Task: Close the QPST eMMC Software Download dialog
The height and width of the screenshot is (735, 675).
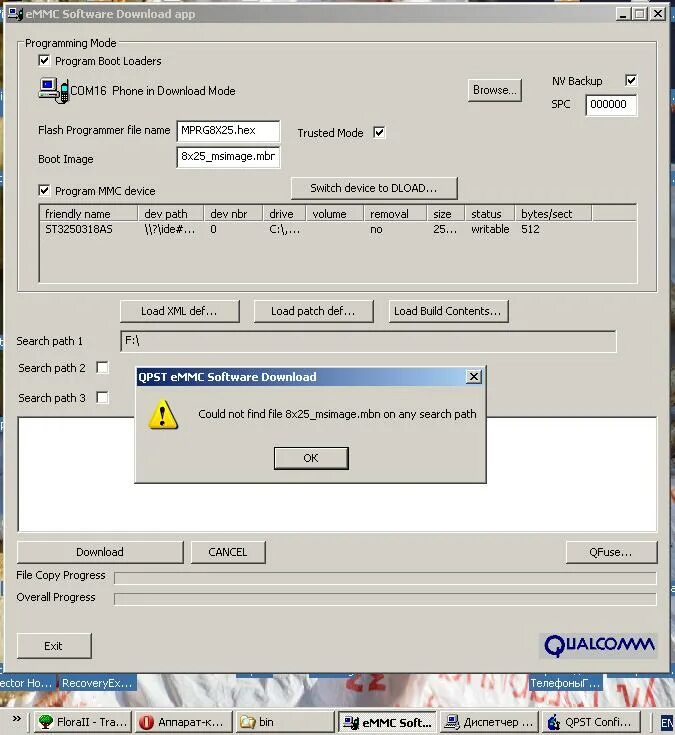Action: point(474,376)
